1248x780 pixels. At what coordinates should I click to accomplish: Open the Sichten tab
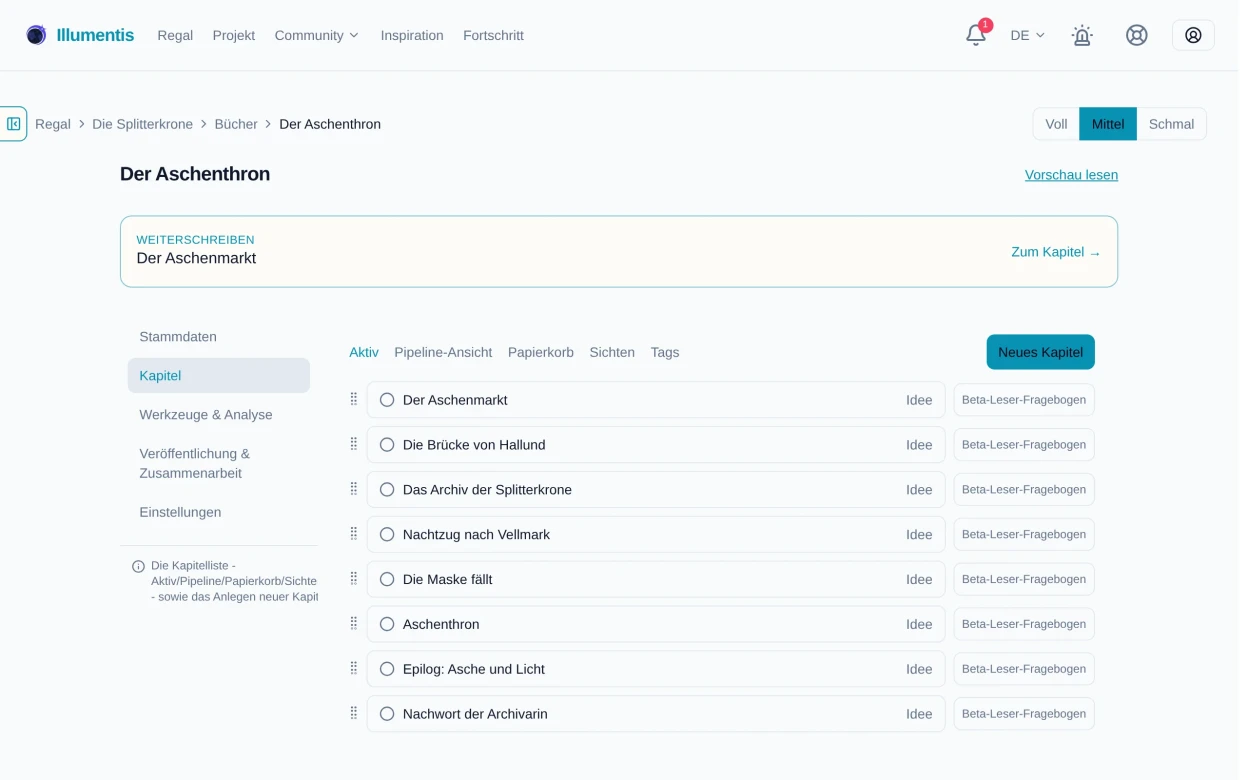tap(612, 352)
